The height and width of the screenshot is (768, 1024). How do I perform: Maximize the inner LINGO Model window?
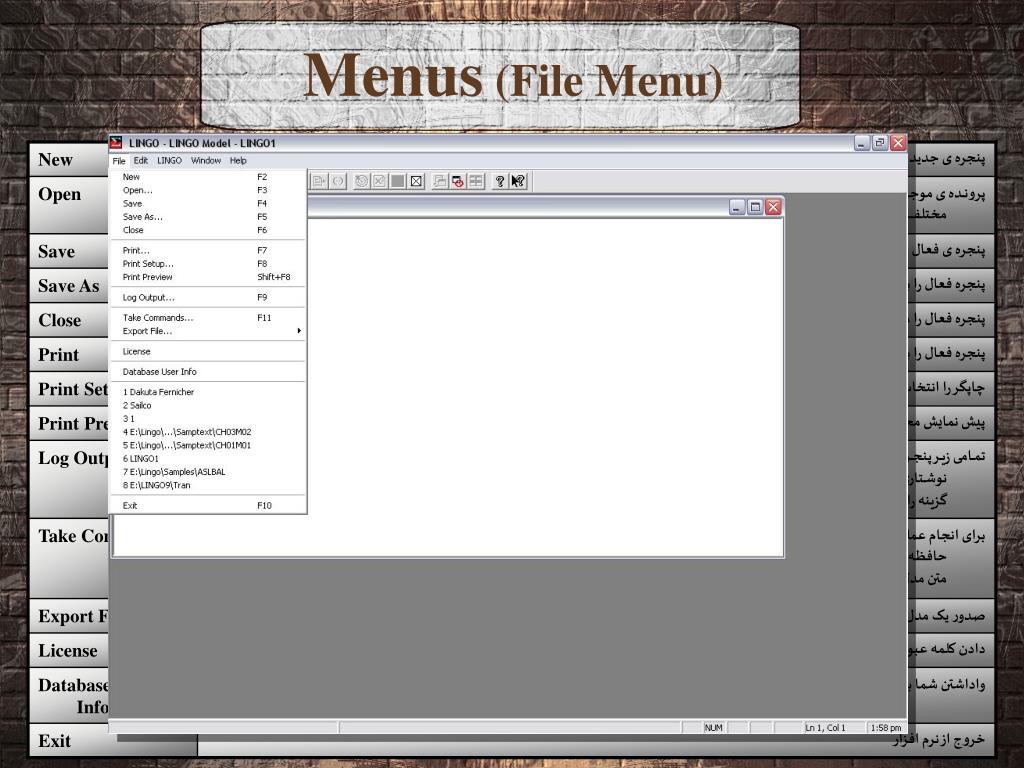click(x=755, y=207)
